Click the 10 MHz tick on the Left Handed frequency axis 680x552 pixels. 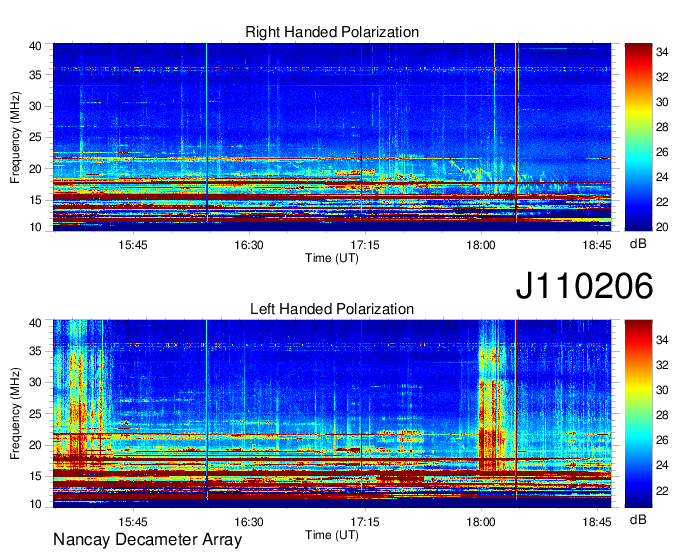[35, 504]
